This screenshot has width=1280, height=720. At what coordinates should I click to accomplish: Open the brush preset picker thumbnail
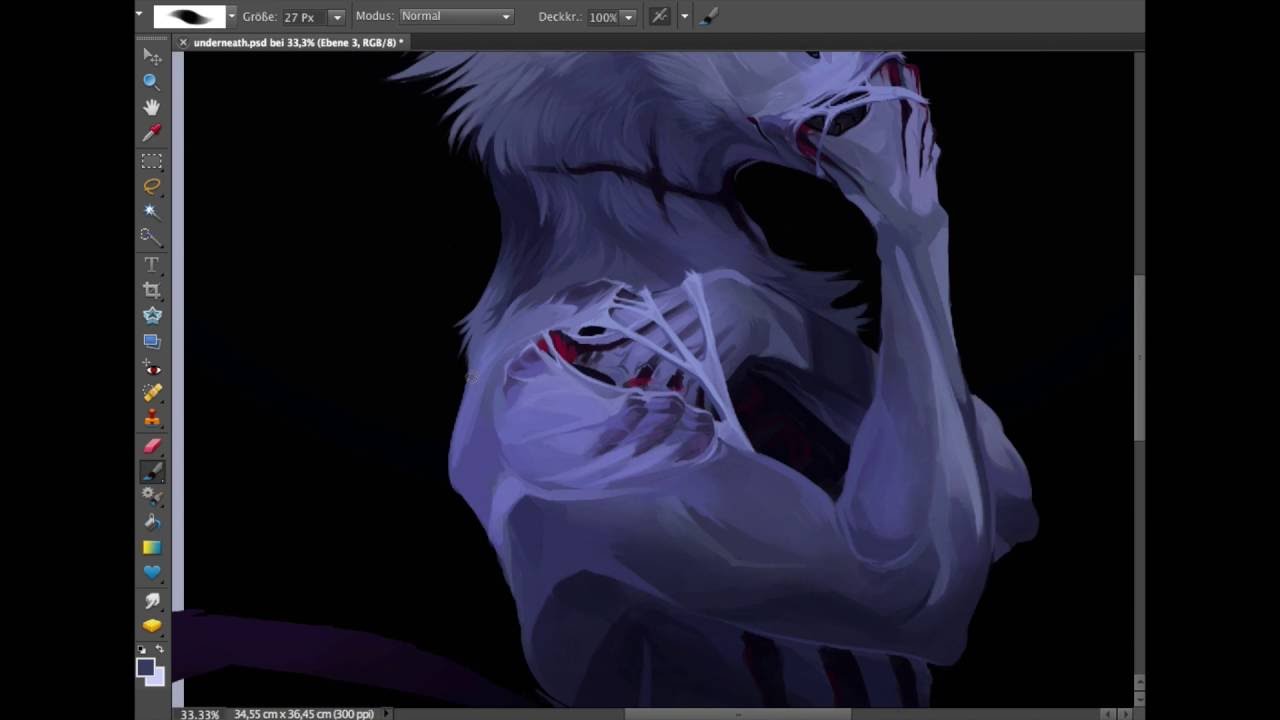(x=189, y=17)
